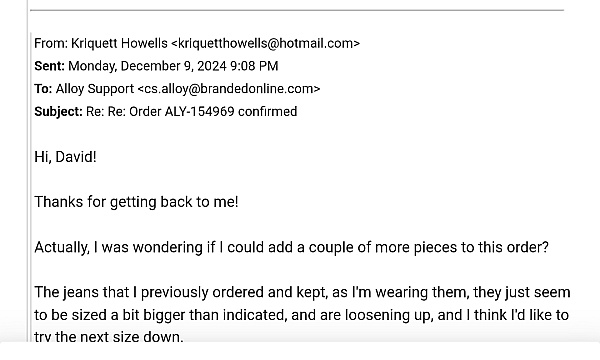
Task: Click the bold To: label
Action: [43, 89]
